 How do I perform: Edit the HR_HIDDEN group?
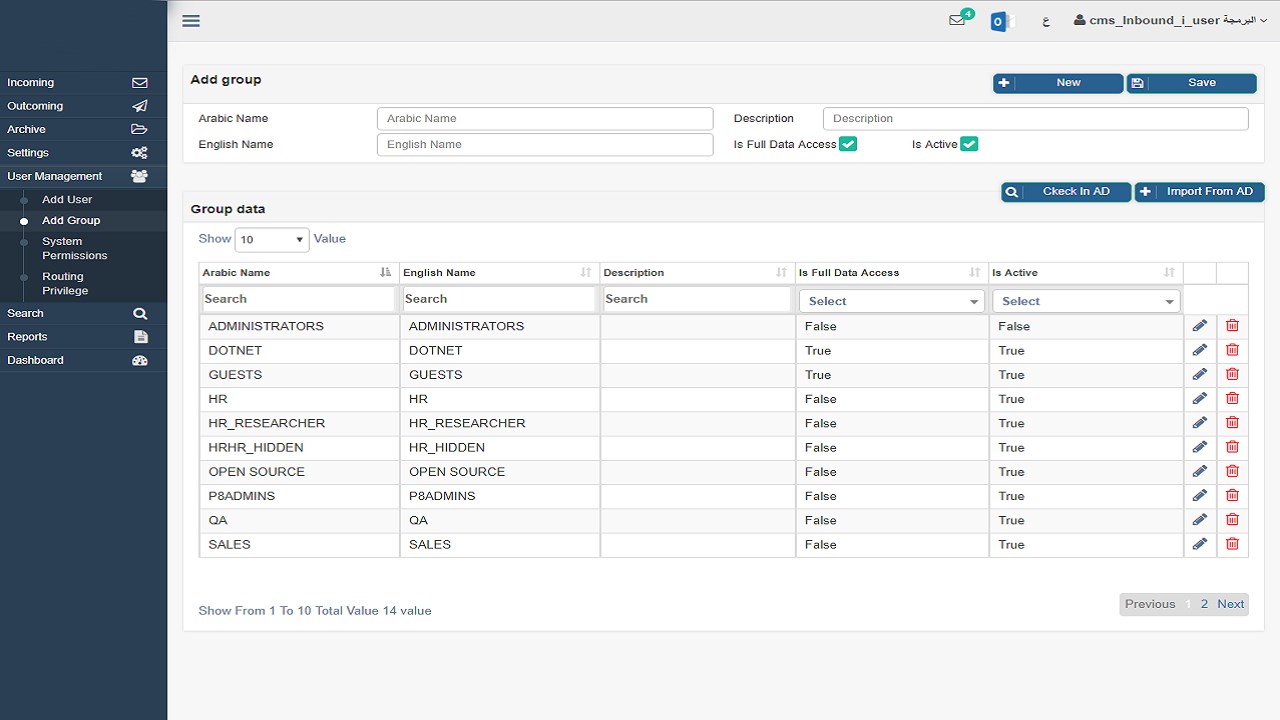(x=1200, y=447)
